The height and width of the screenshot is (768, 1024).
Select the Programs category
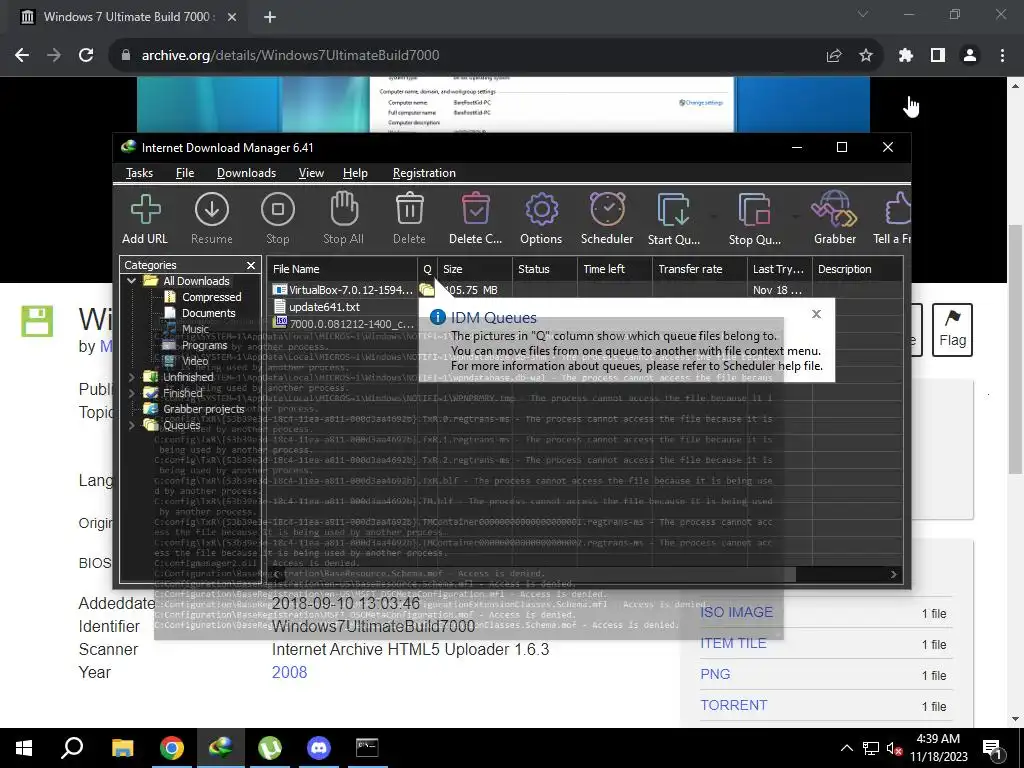tap(196, 345)
